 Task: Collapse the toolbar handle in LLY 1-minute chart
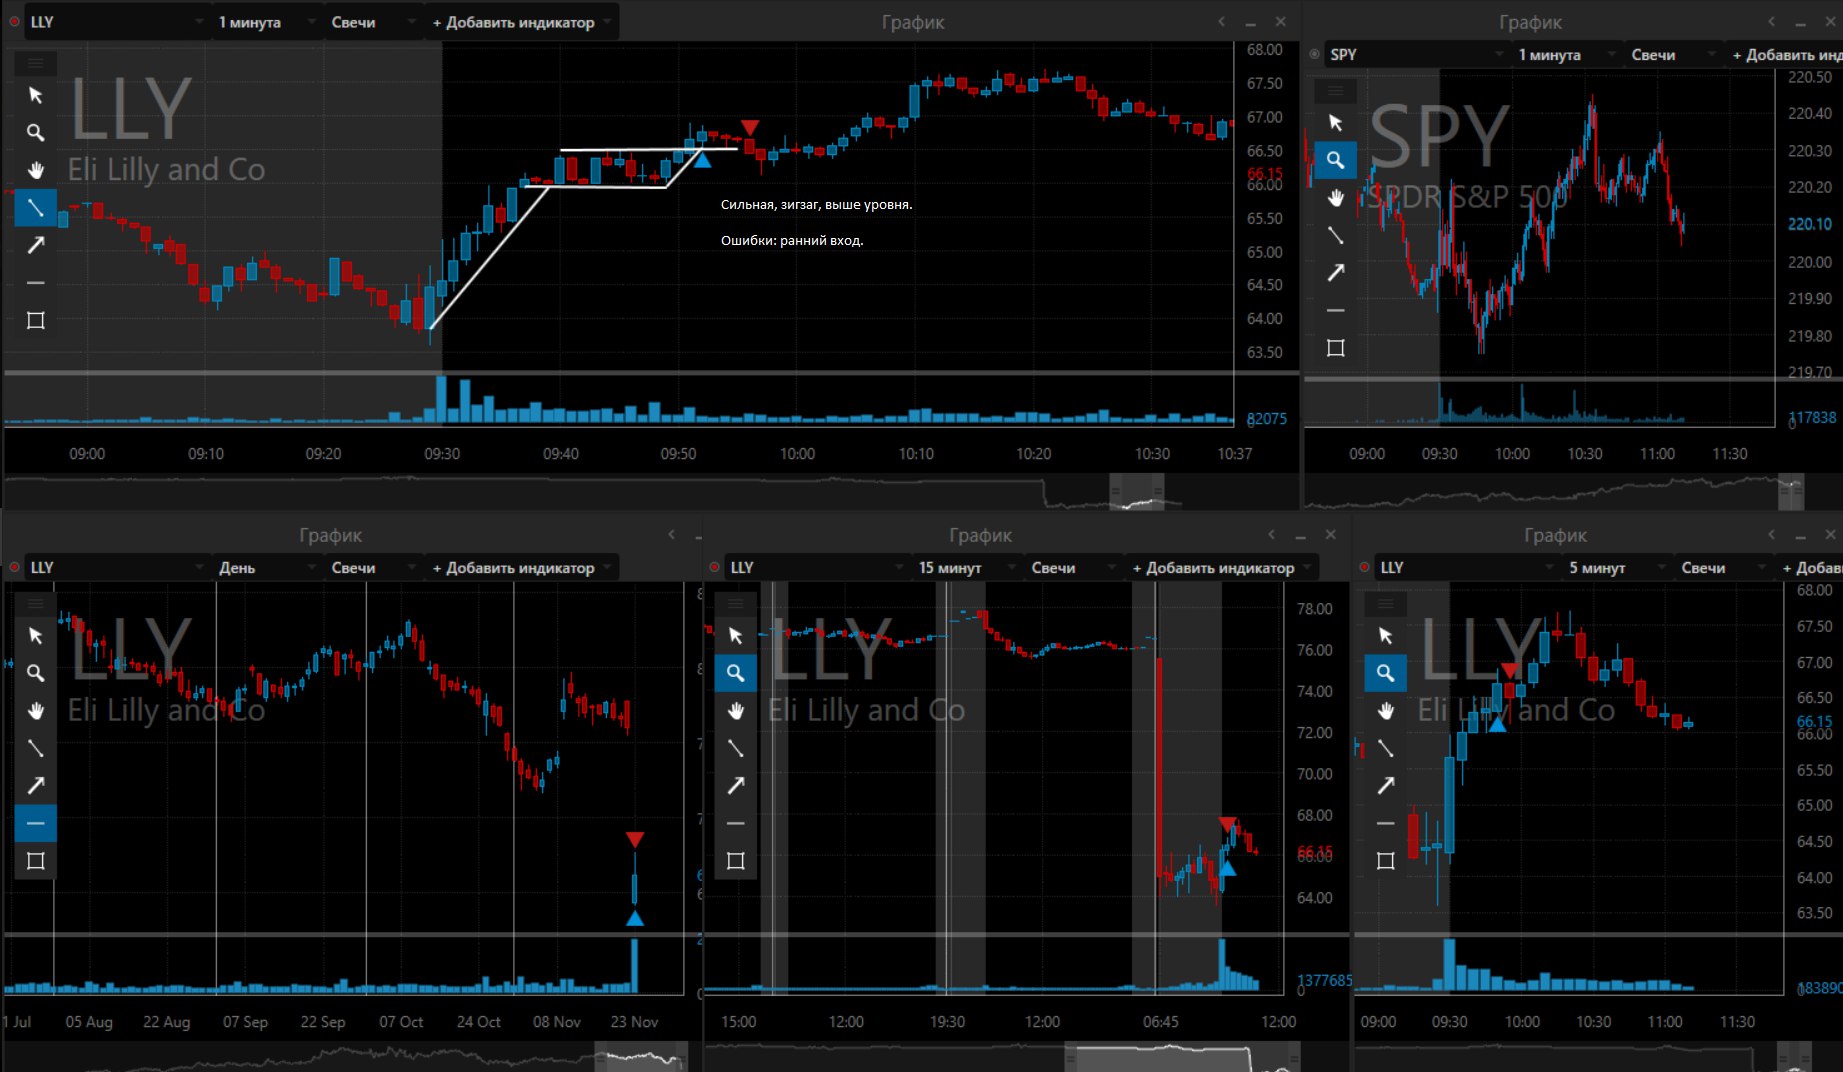[x=35, y=63]
